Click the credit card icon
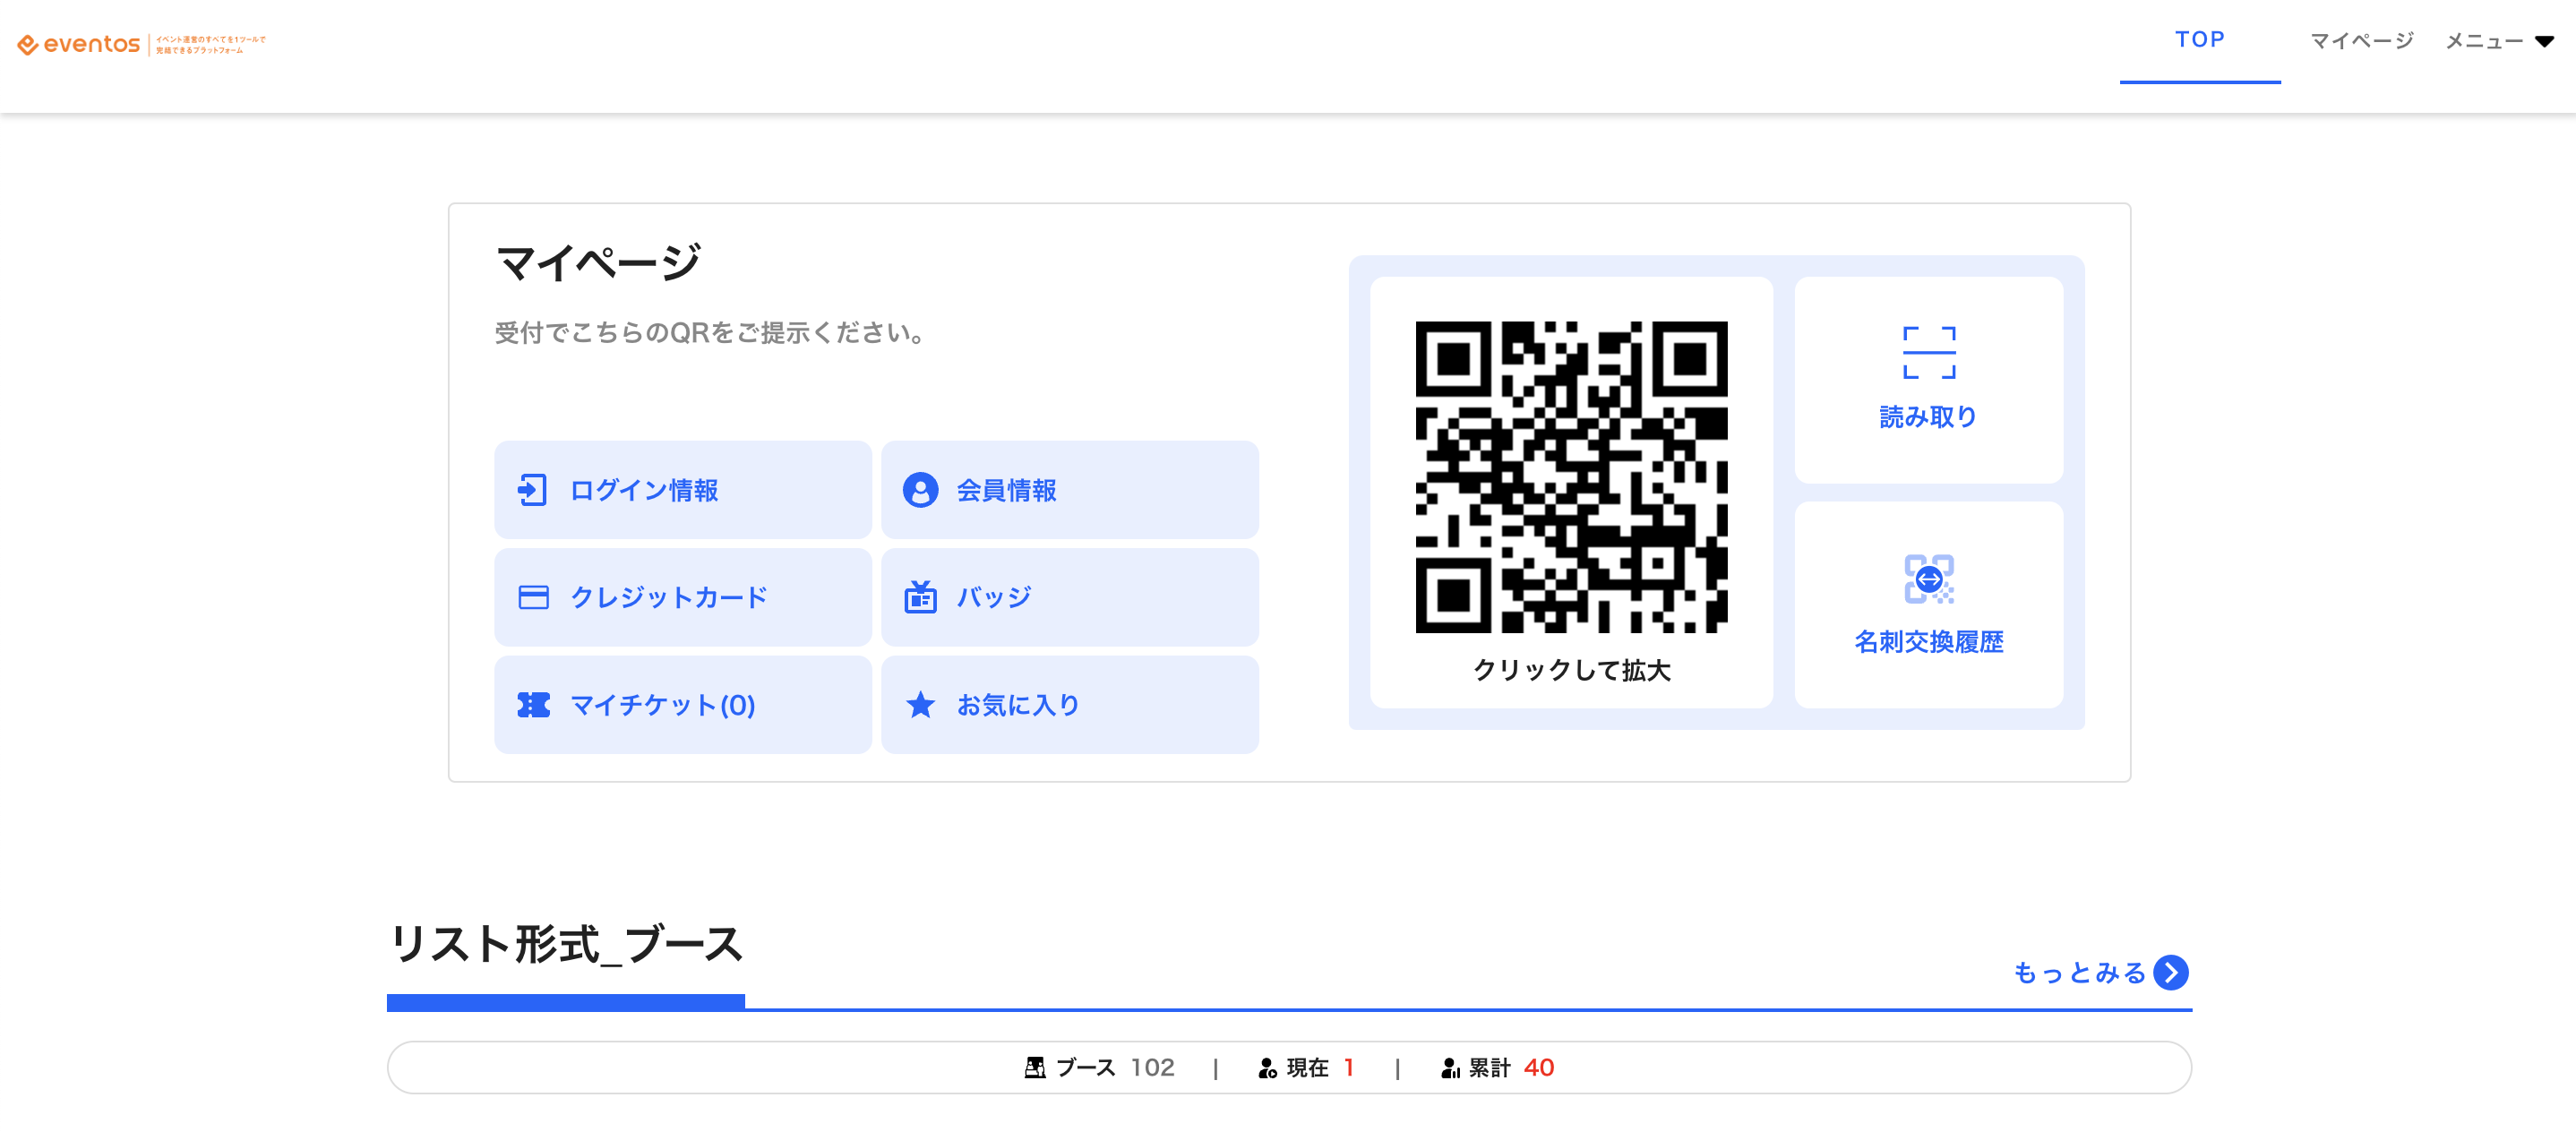 pyautogui.click(x=533, y=597)
